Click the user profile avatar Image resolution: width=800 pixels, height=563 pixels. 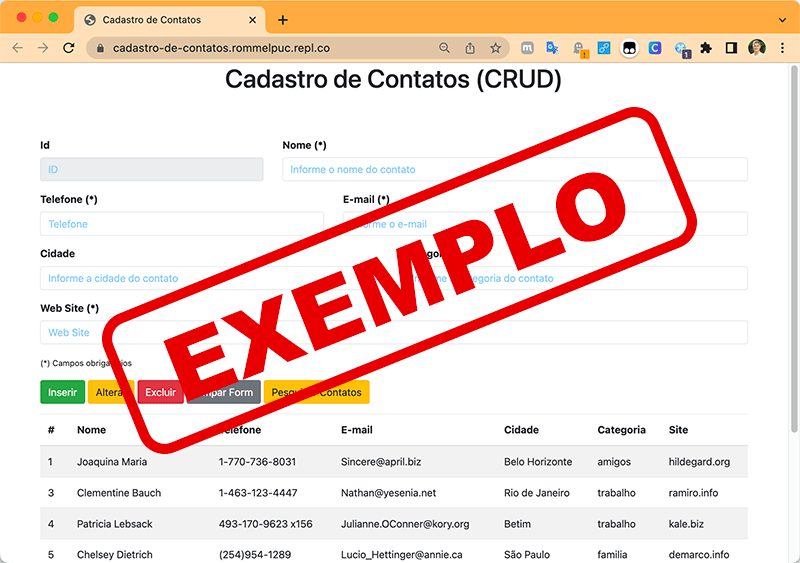pyautogui.click(x=757, y=48)
